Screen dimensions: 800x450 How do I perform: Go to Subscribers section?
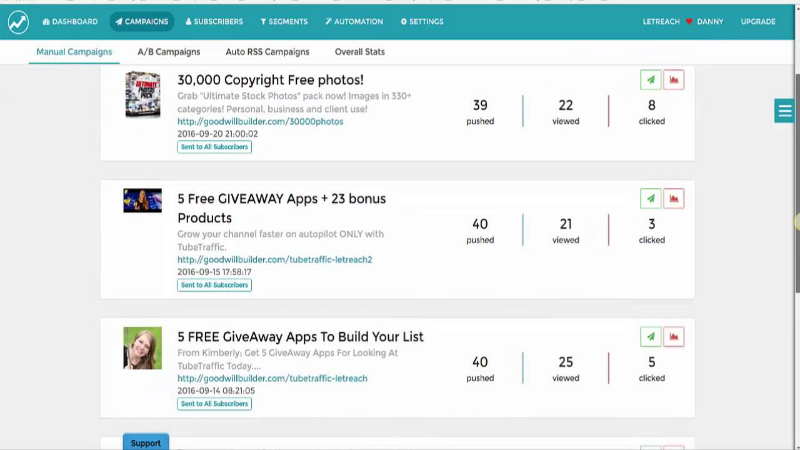(214, 21)
